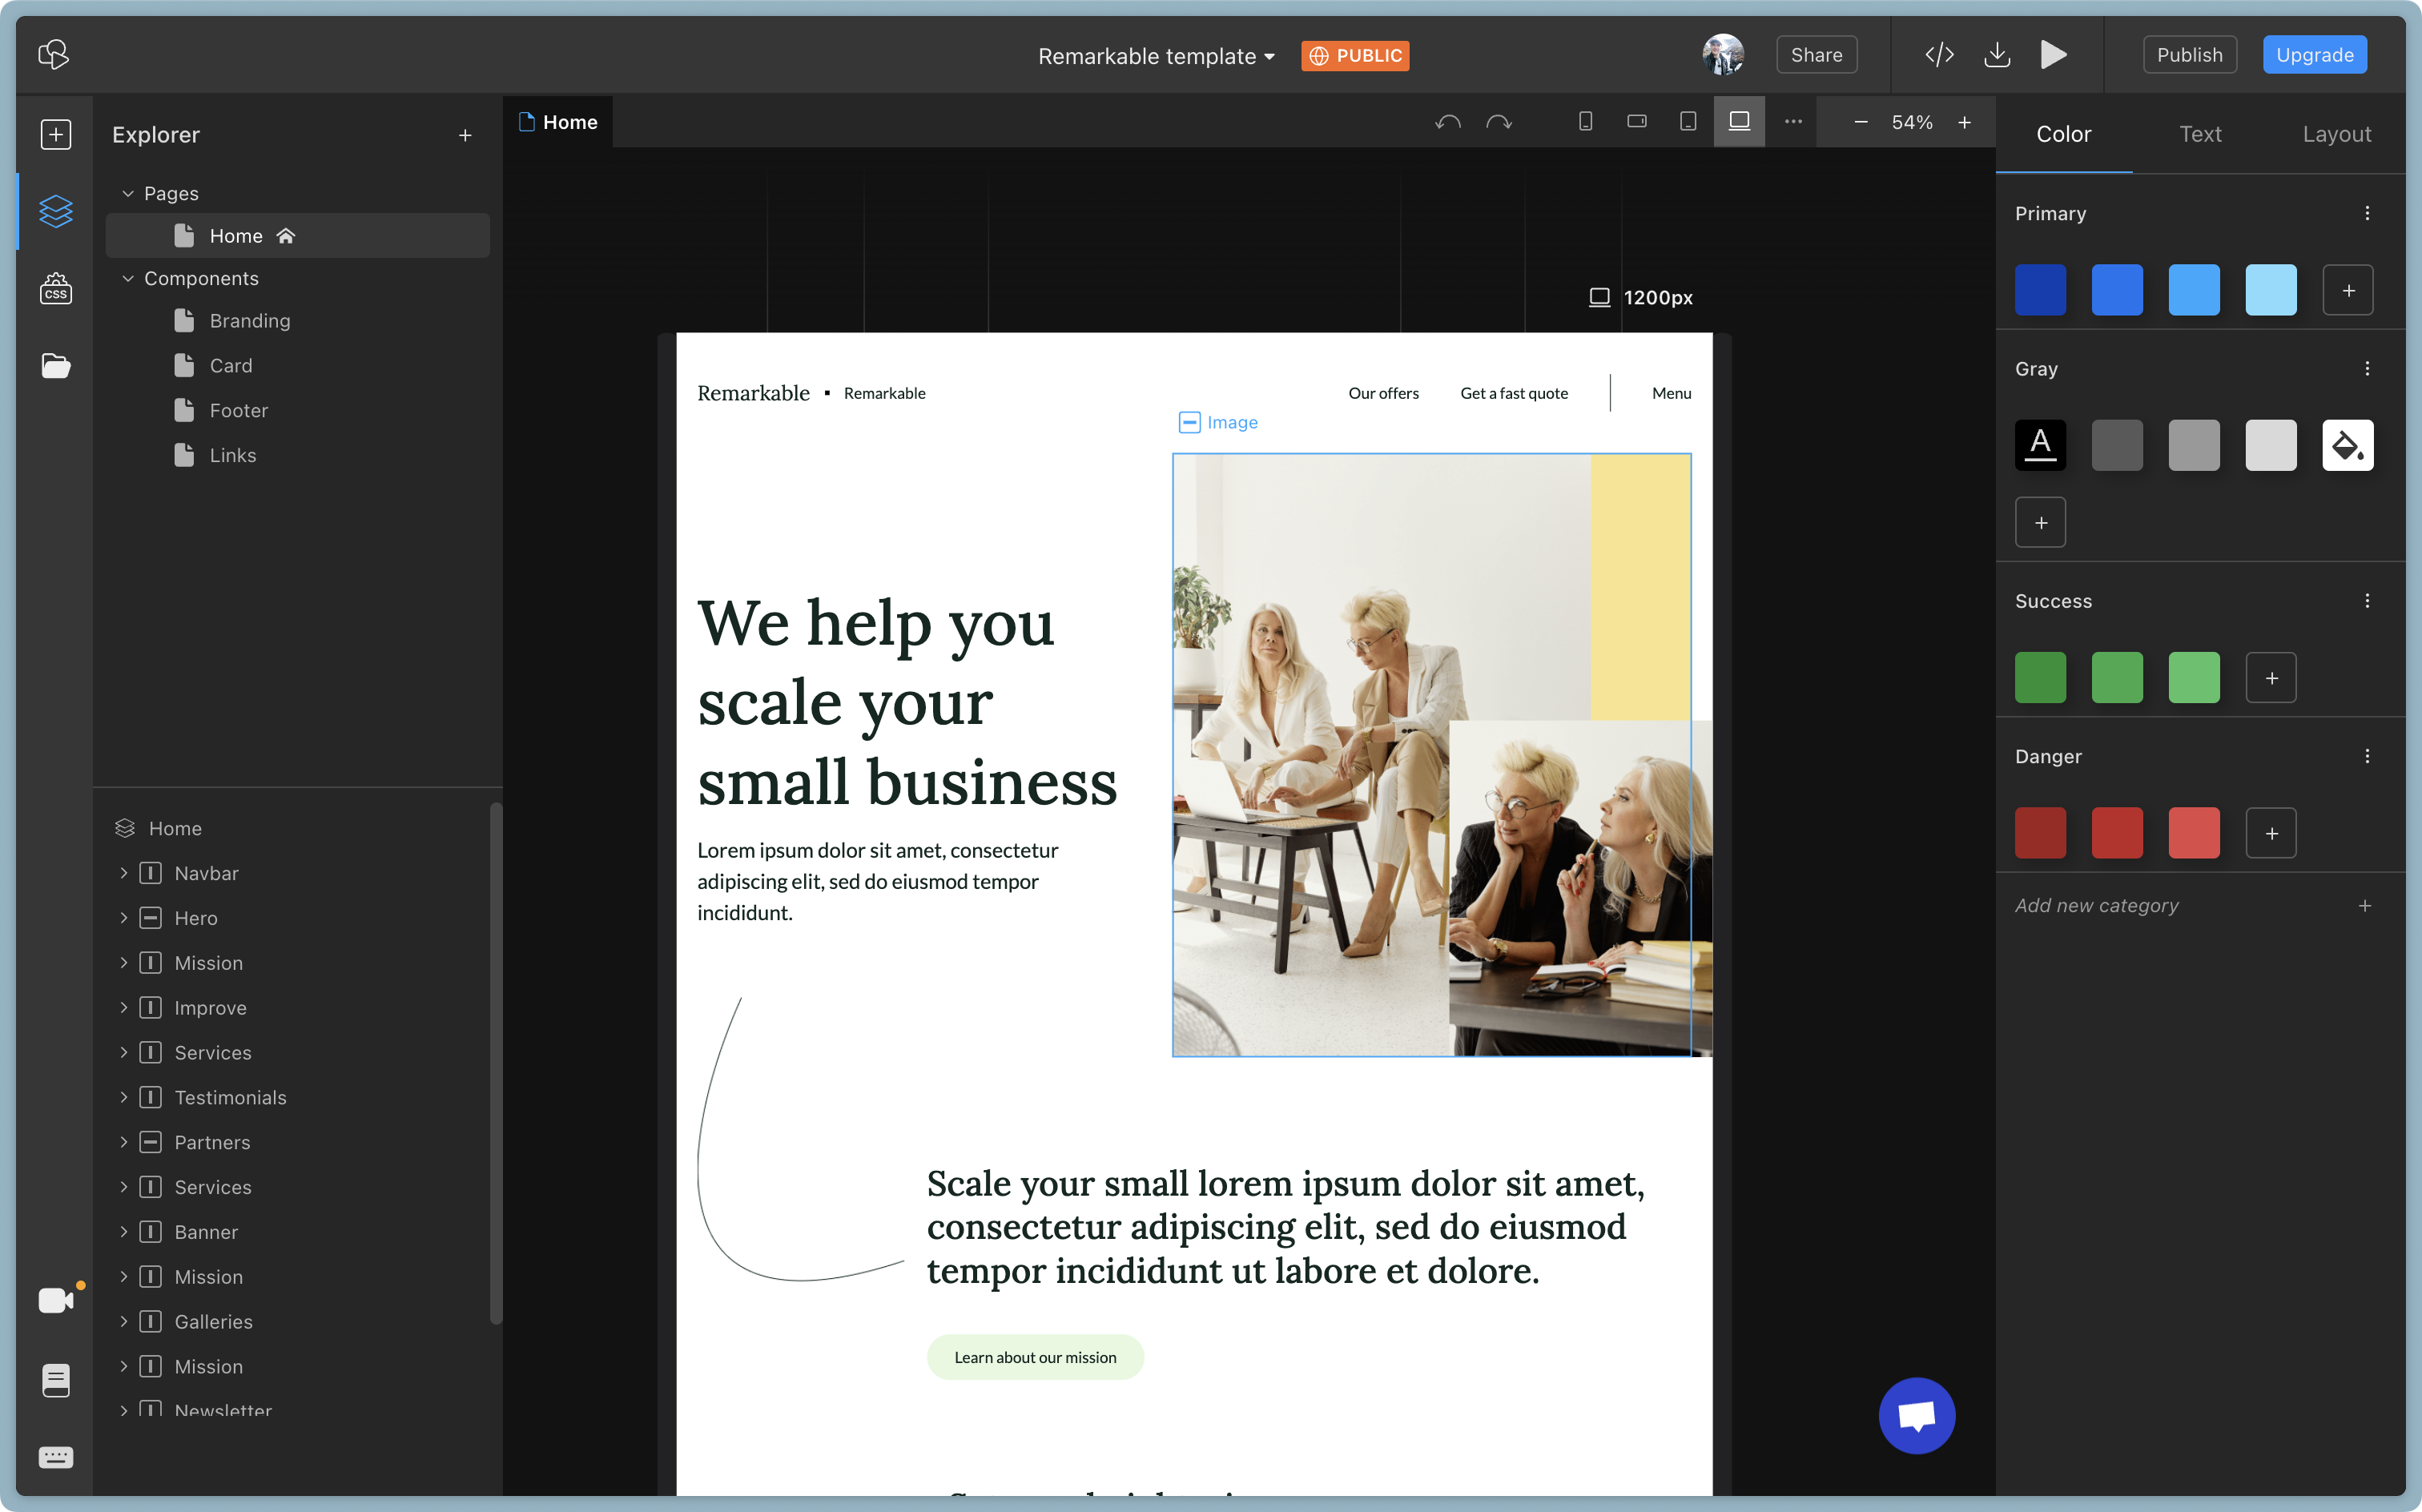Switch to the landscape phone viewport
This screenshot has height=1512, width=2422.
tap(1637, 122)
